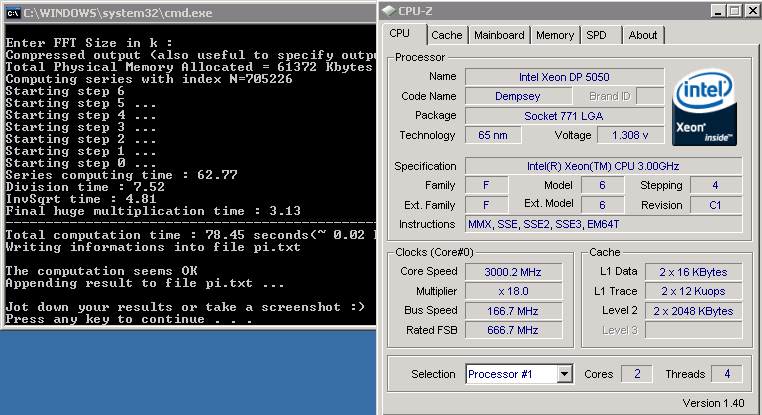Click the Final huge multiplication time line

pos(153,211)
